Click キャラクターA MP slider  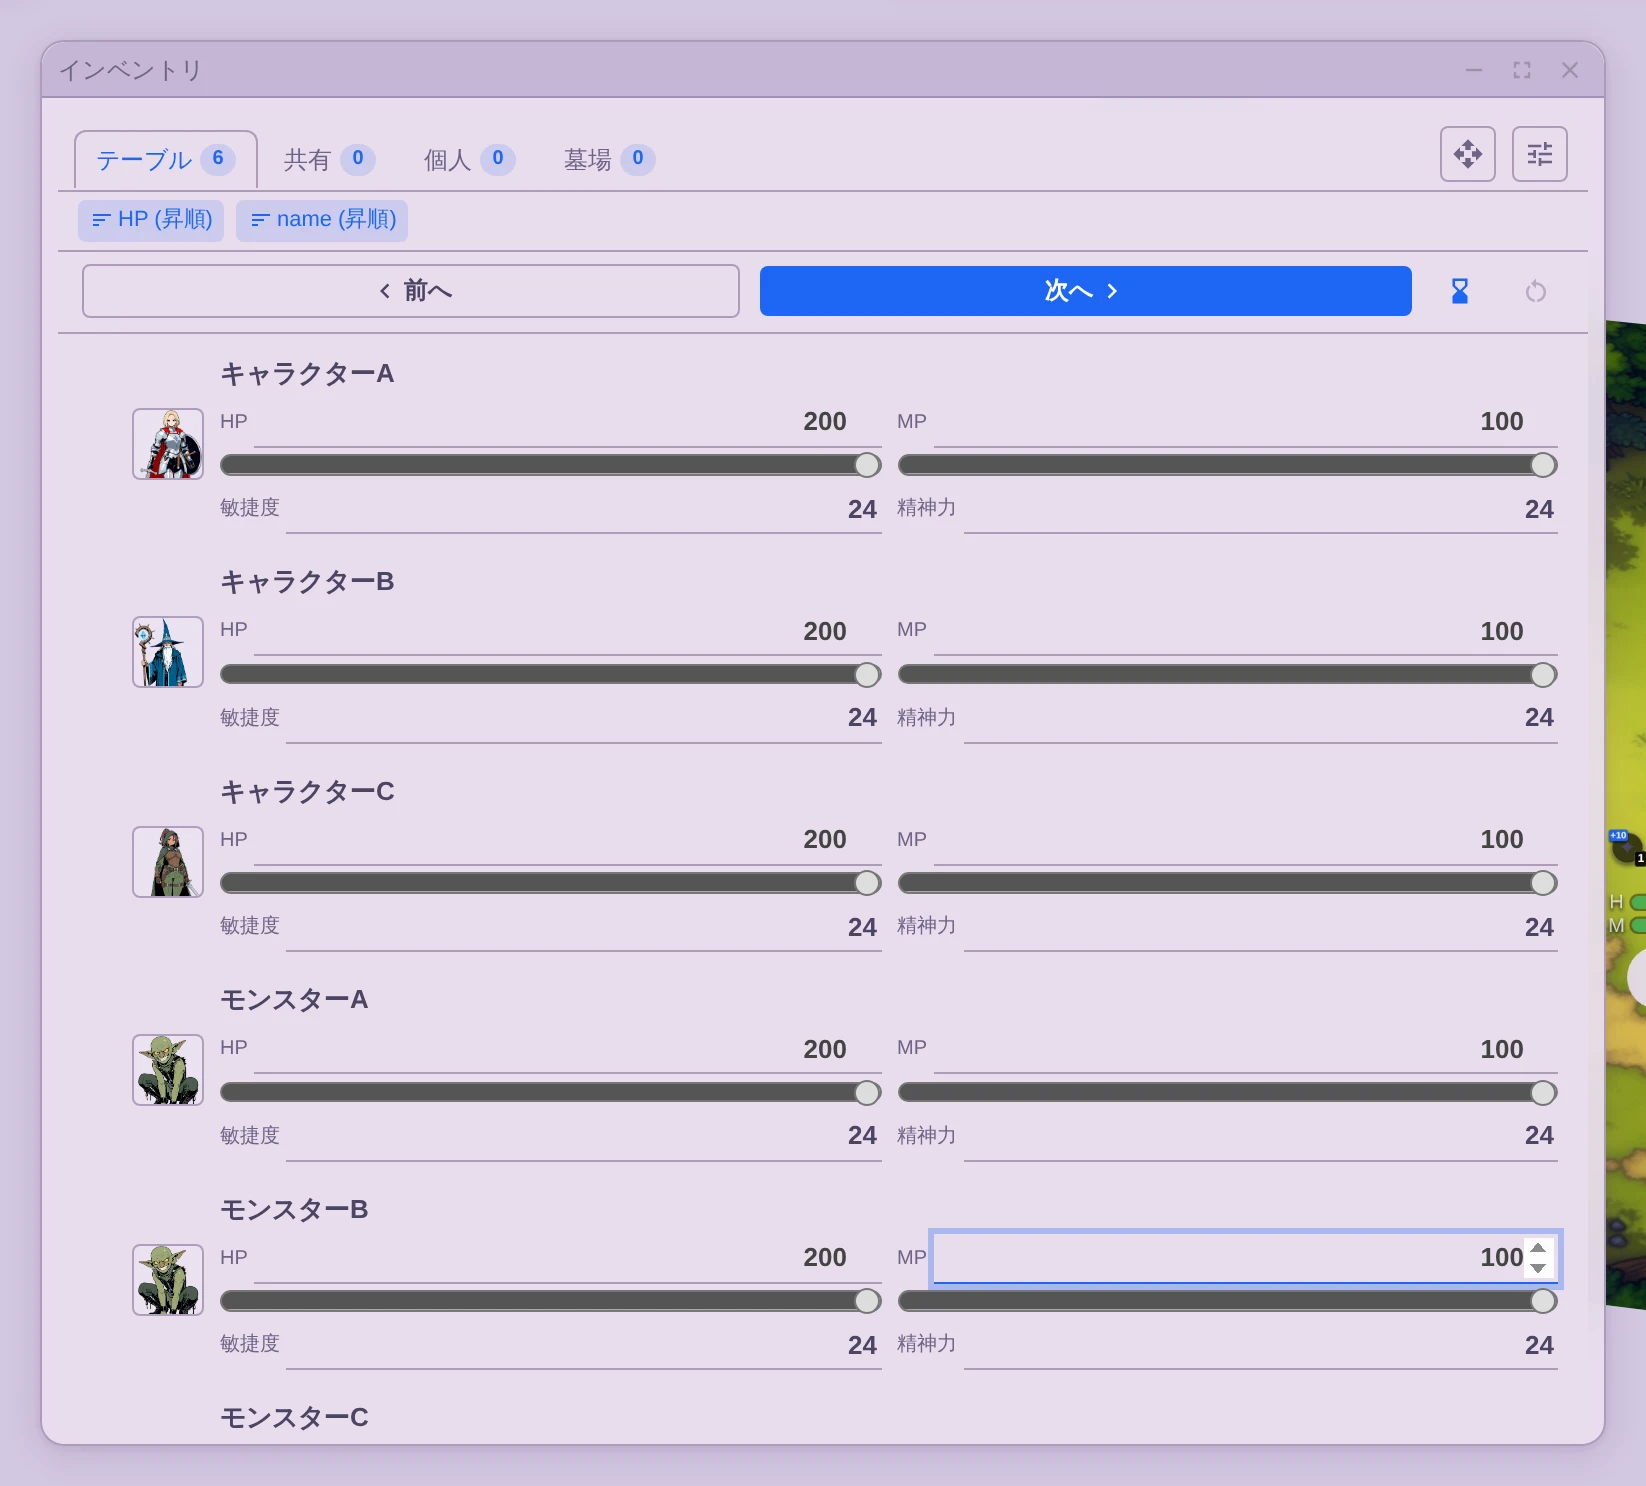pos(1227,465)
